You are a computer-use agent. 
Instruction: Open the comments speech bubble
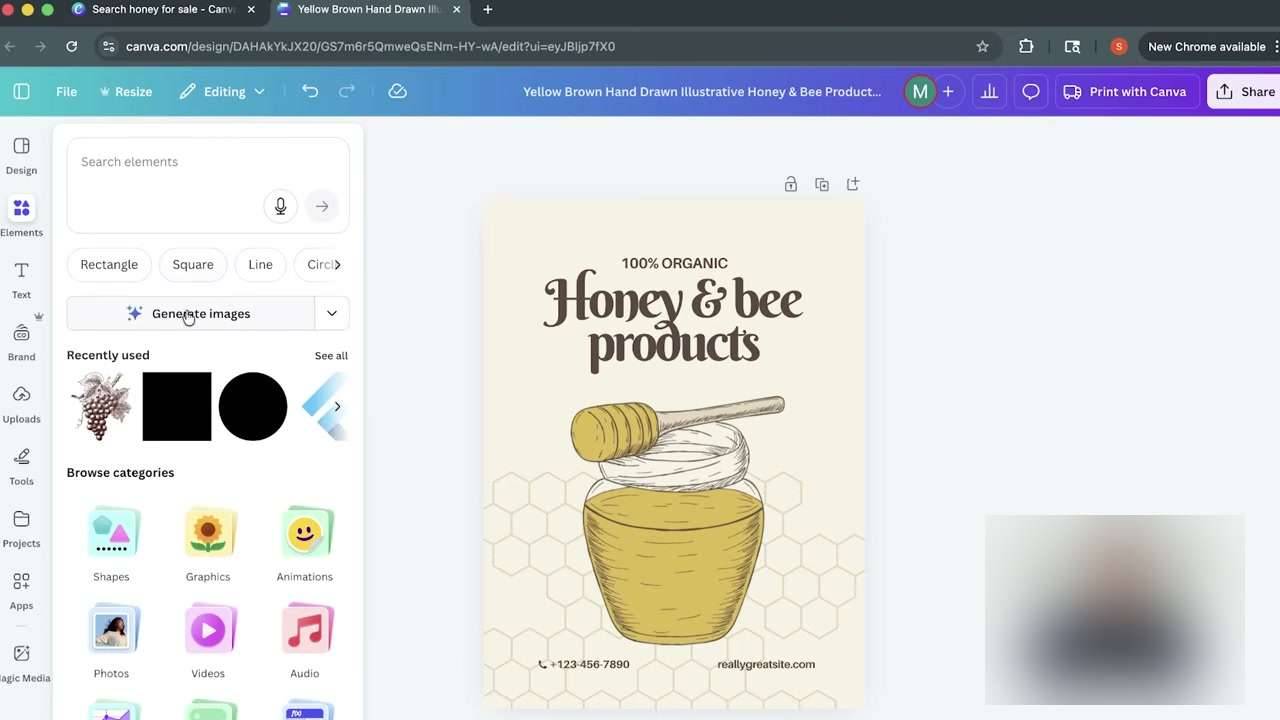click(x=1030, y=91)
